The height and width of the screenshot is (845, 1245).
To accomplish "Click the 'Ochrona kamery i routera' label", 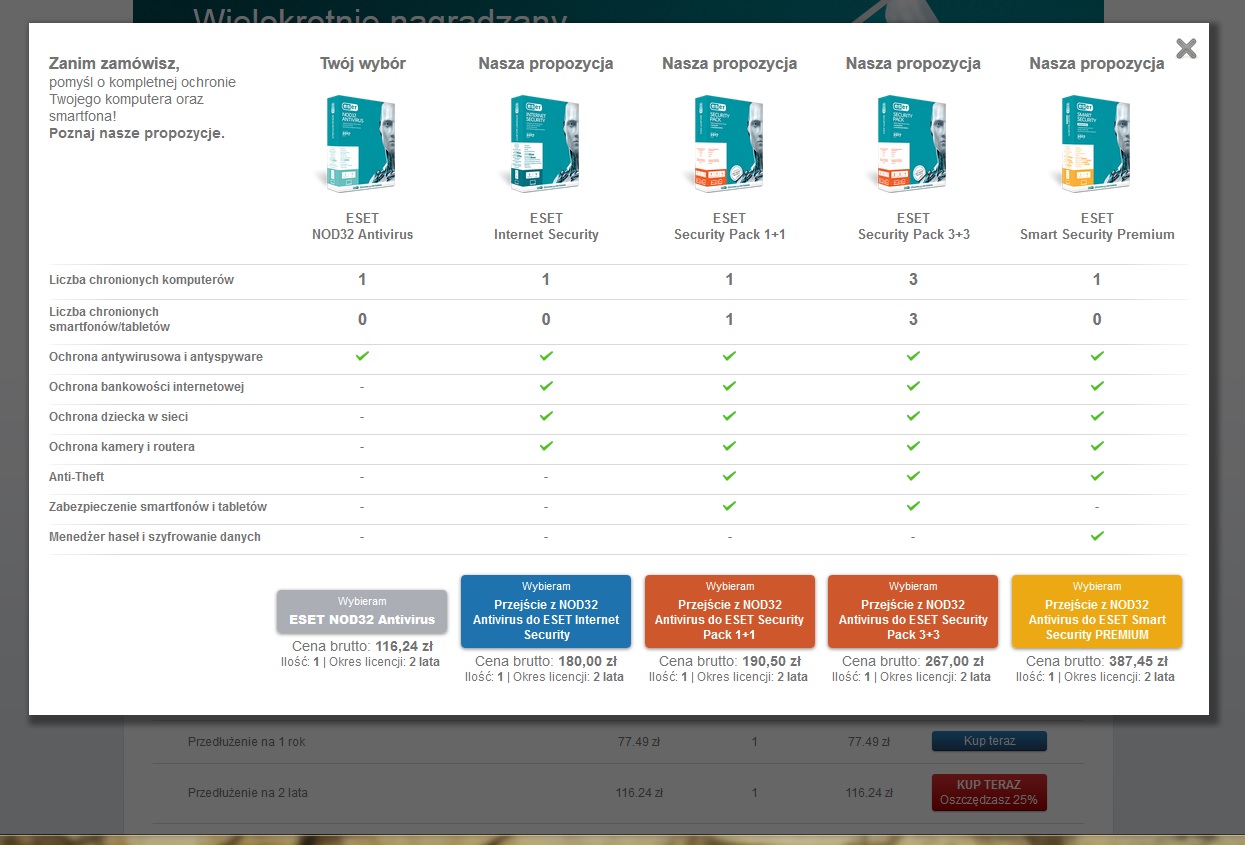I will point(122,447).
